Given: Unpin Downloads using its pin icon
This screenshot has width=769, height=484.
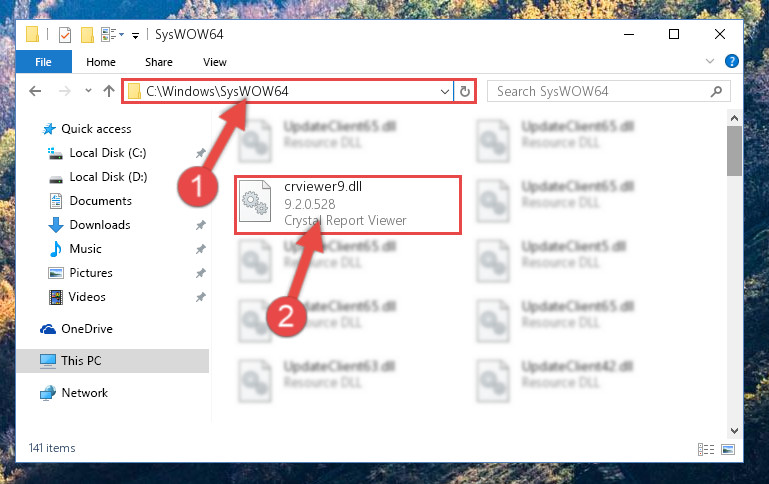Looking at the screenshot, I should pyautogui.click(x=201, y=225).
